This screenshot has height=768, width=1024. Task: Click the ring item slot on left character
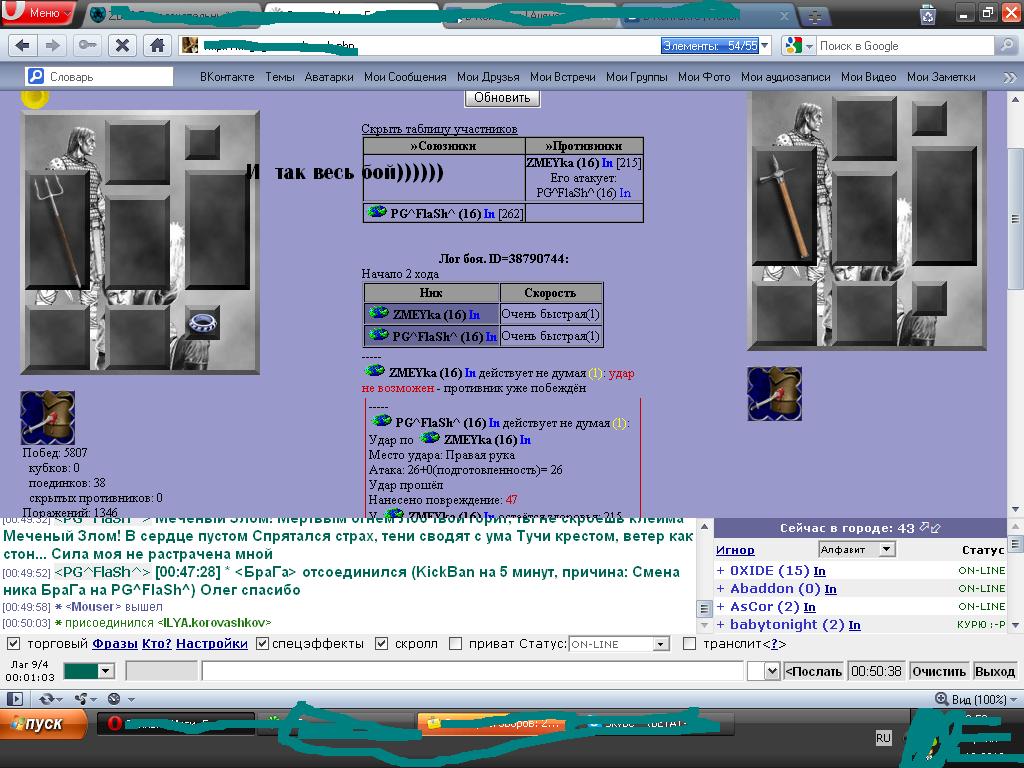point(202,323)
